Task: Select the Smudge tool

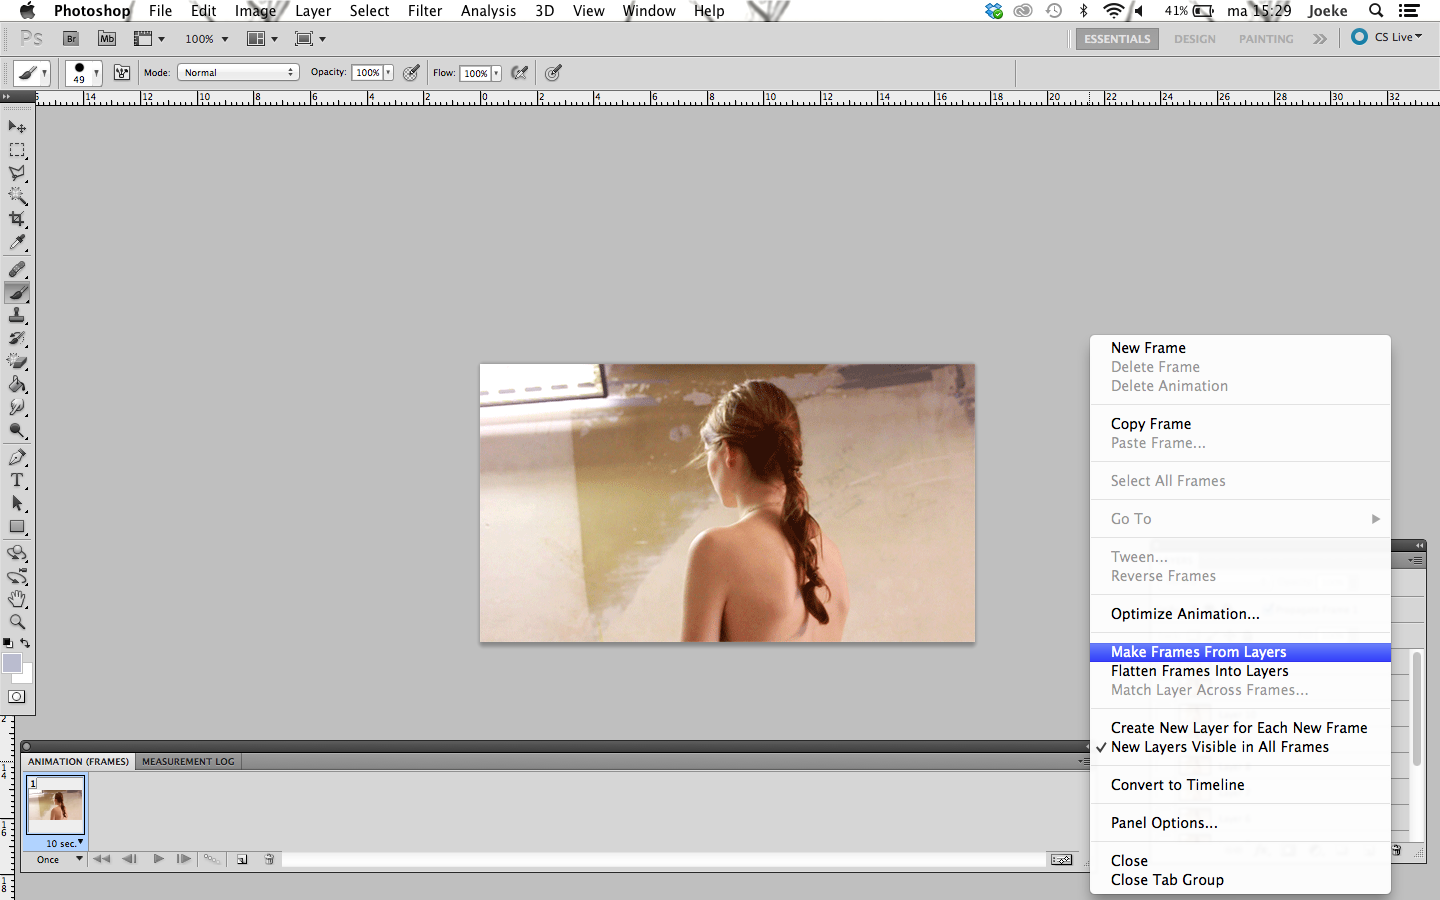Action: coord(17,407)
